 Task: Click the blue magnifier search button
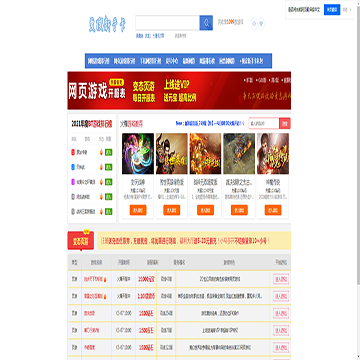click(x=206, y=23)
